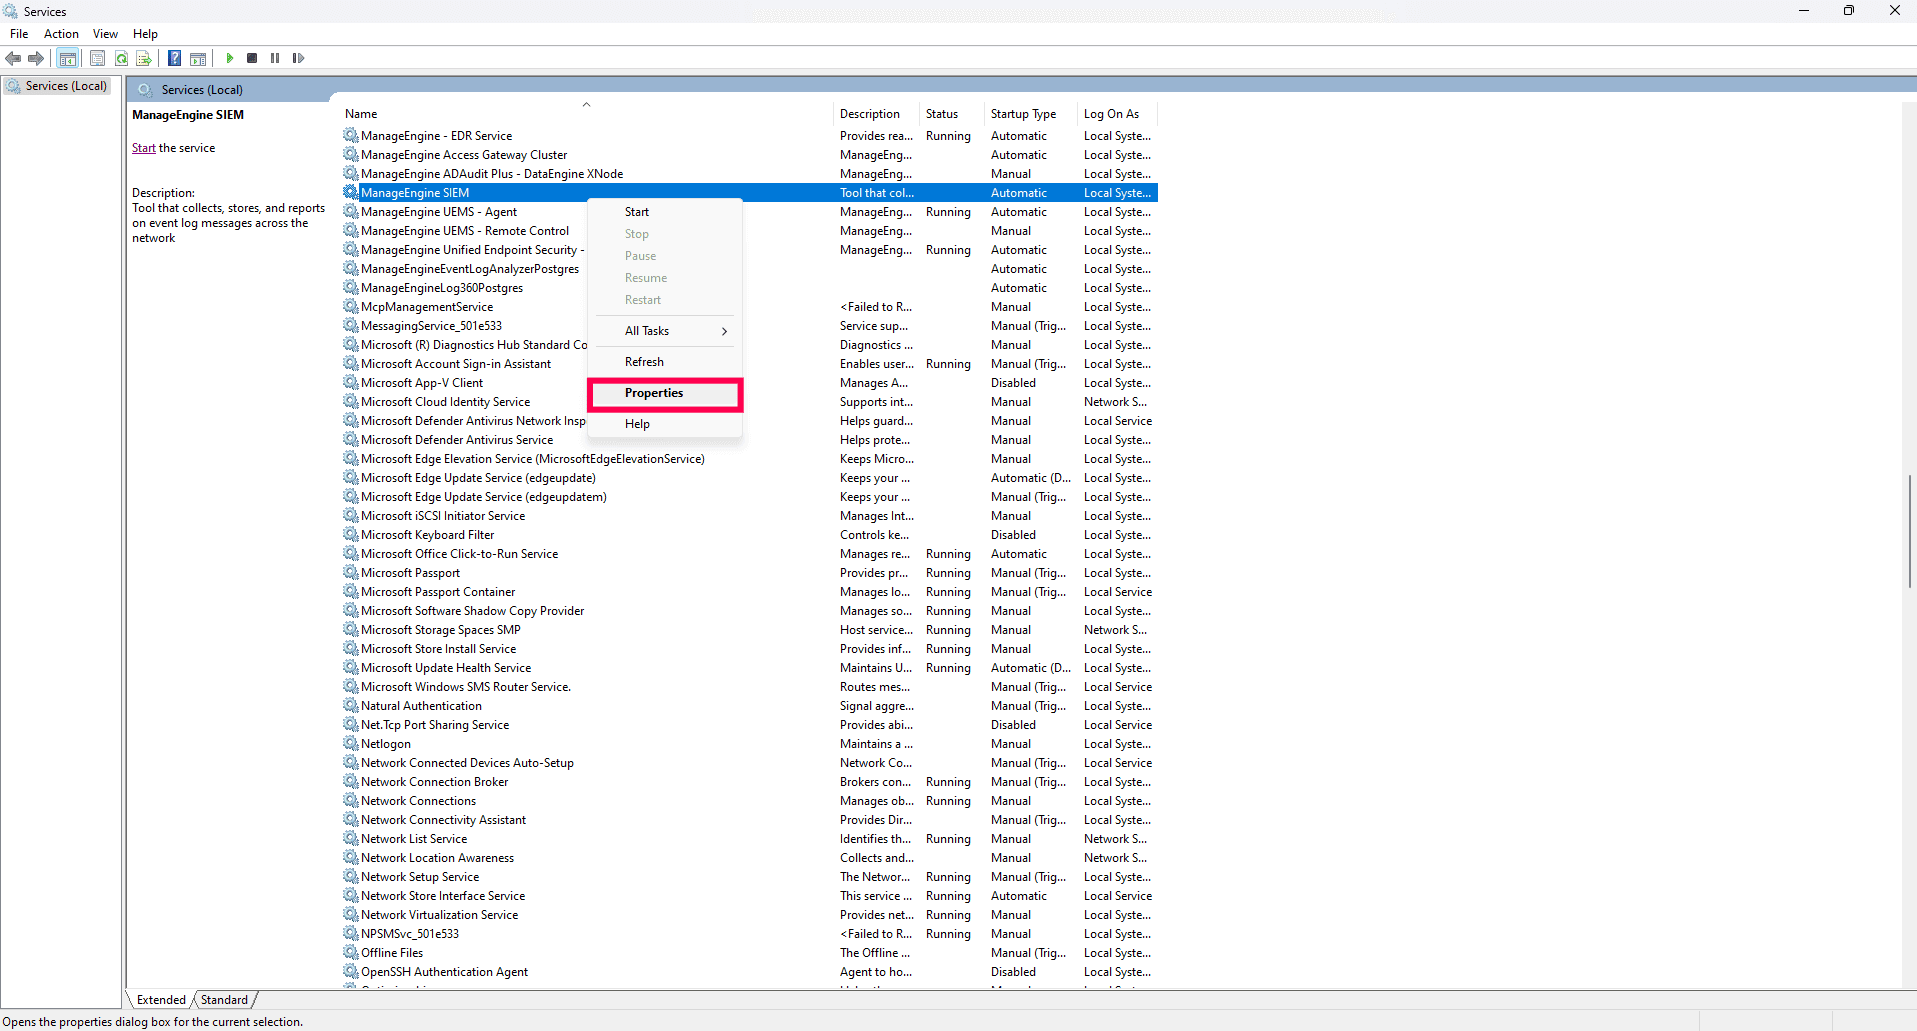Sort by the Description column header
Image resolution: width=1917 pixels, height=1031 pixels.
[x=878, y=114]
